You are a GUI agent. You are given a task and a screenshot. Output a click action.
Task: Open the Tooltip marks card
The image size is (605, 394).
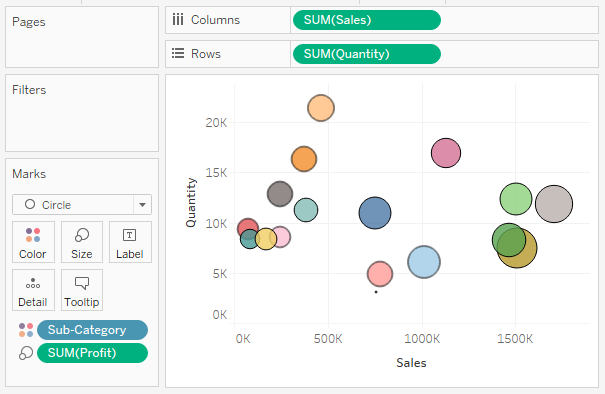click(82, 290)
